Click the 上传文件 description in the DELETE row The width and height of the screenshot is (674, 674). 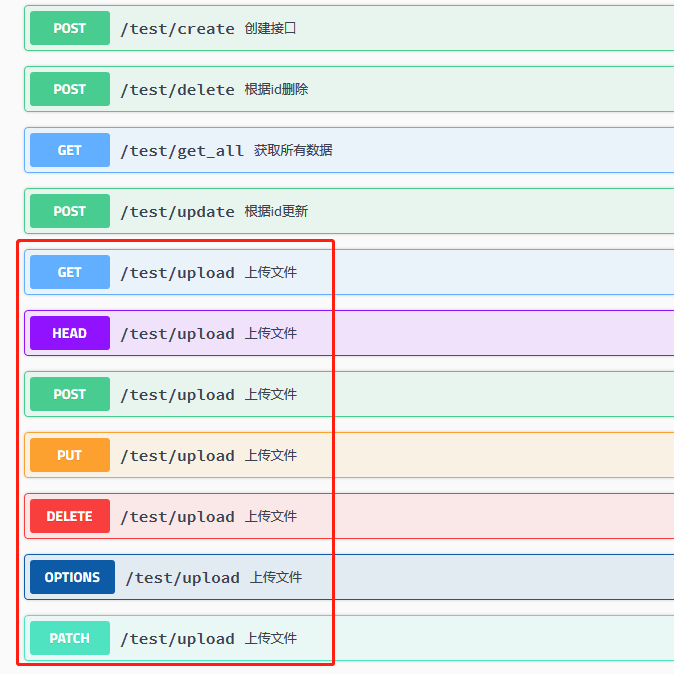coord(271,516)
